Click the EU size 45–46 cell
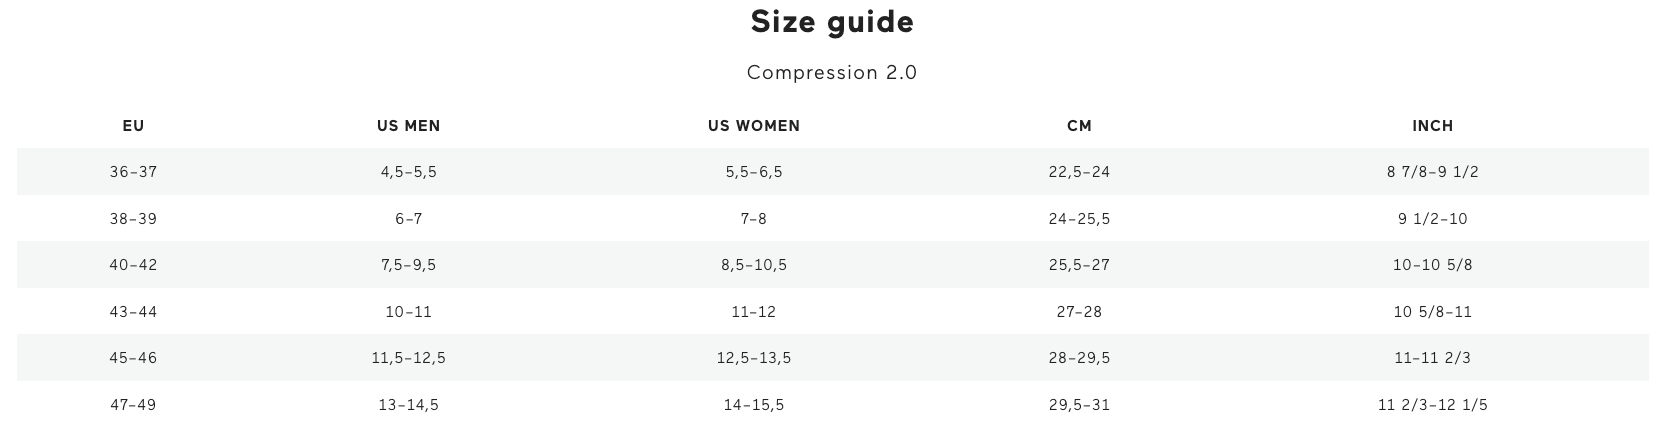The width and height of the screenshot is (1662, 431). tap(133, 358)
